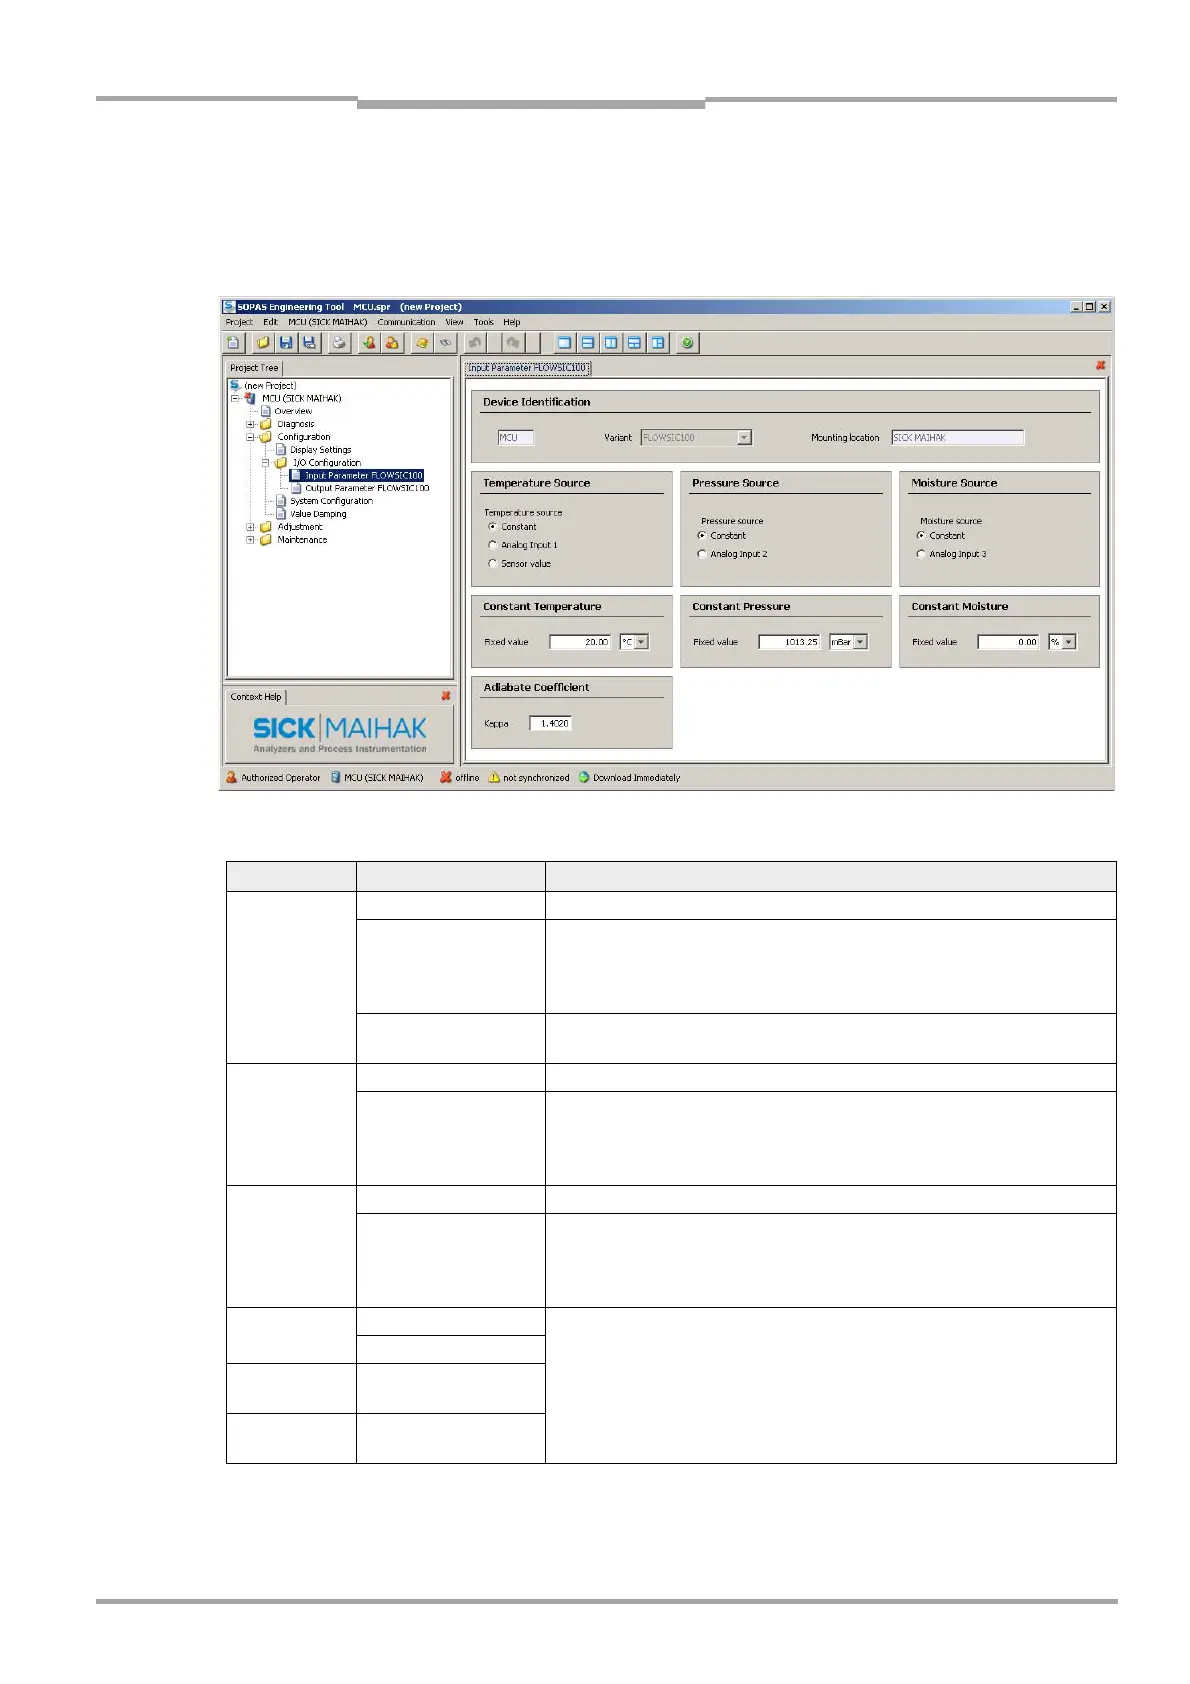Select System Configuration in the project tree

(x=331, y=501)
